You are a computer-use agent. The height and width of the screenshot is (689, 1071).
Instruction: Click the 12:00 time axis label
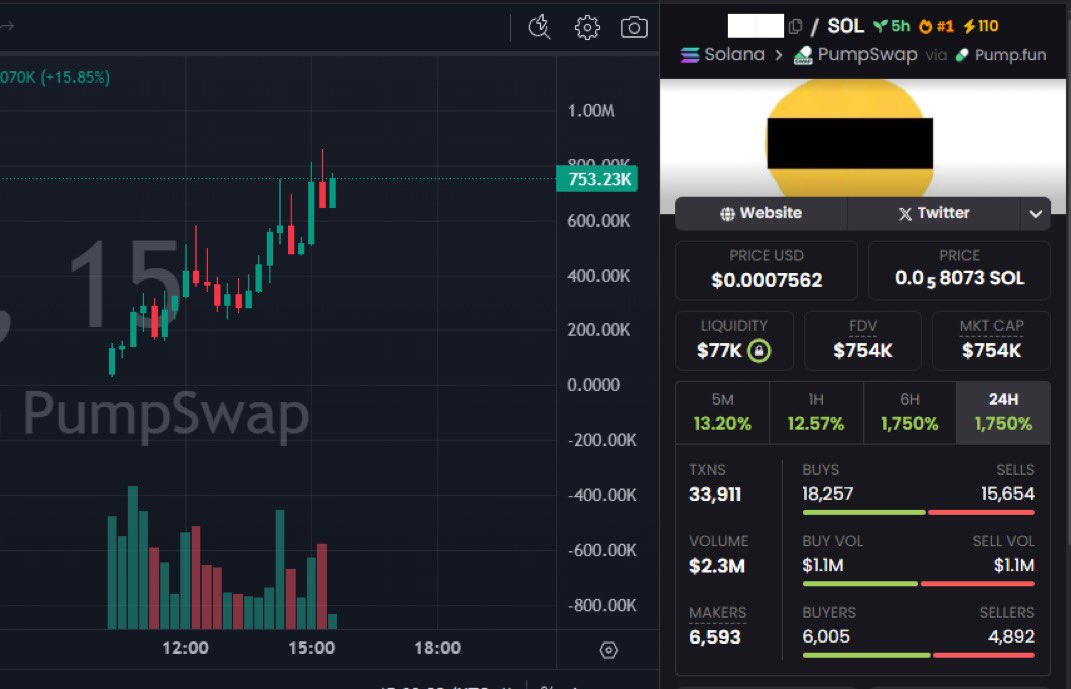[185, 648]
